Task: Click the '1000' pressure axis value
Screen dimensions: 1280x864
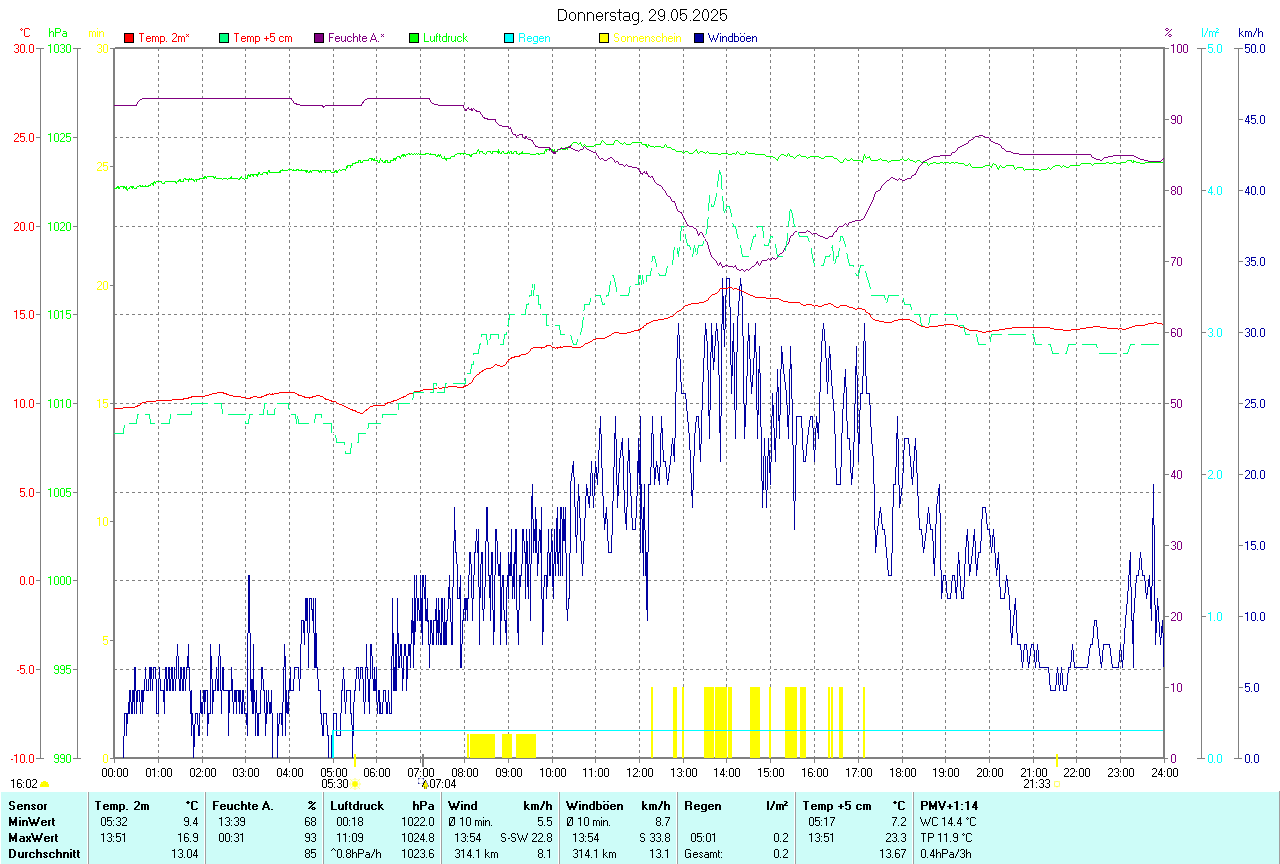Action: tap(59, 581)
